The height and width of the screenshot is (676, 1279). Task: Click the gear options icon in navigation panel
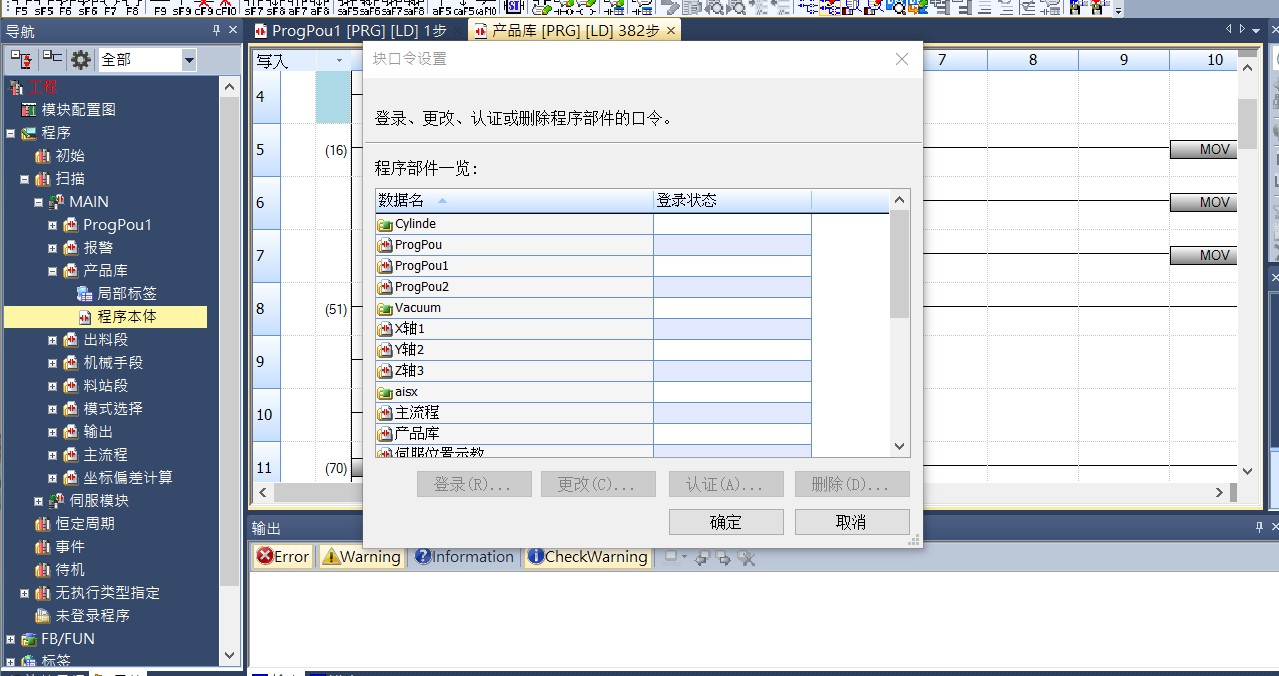pyautogui.click(x=80, y=60)
